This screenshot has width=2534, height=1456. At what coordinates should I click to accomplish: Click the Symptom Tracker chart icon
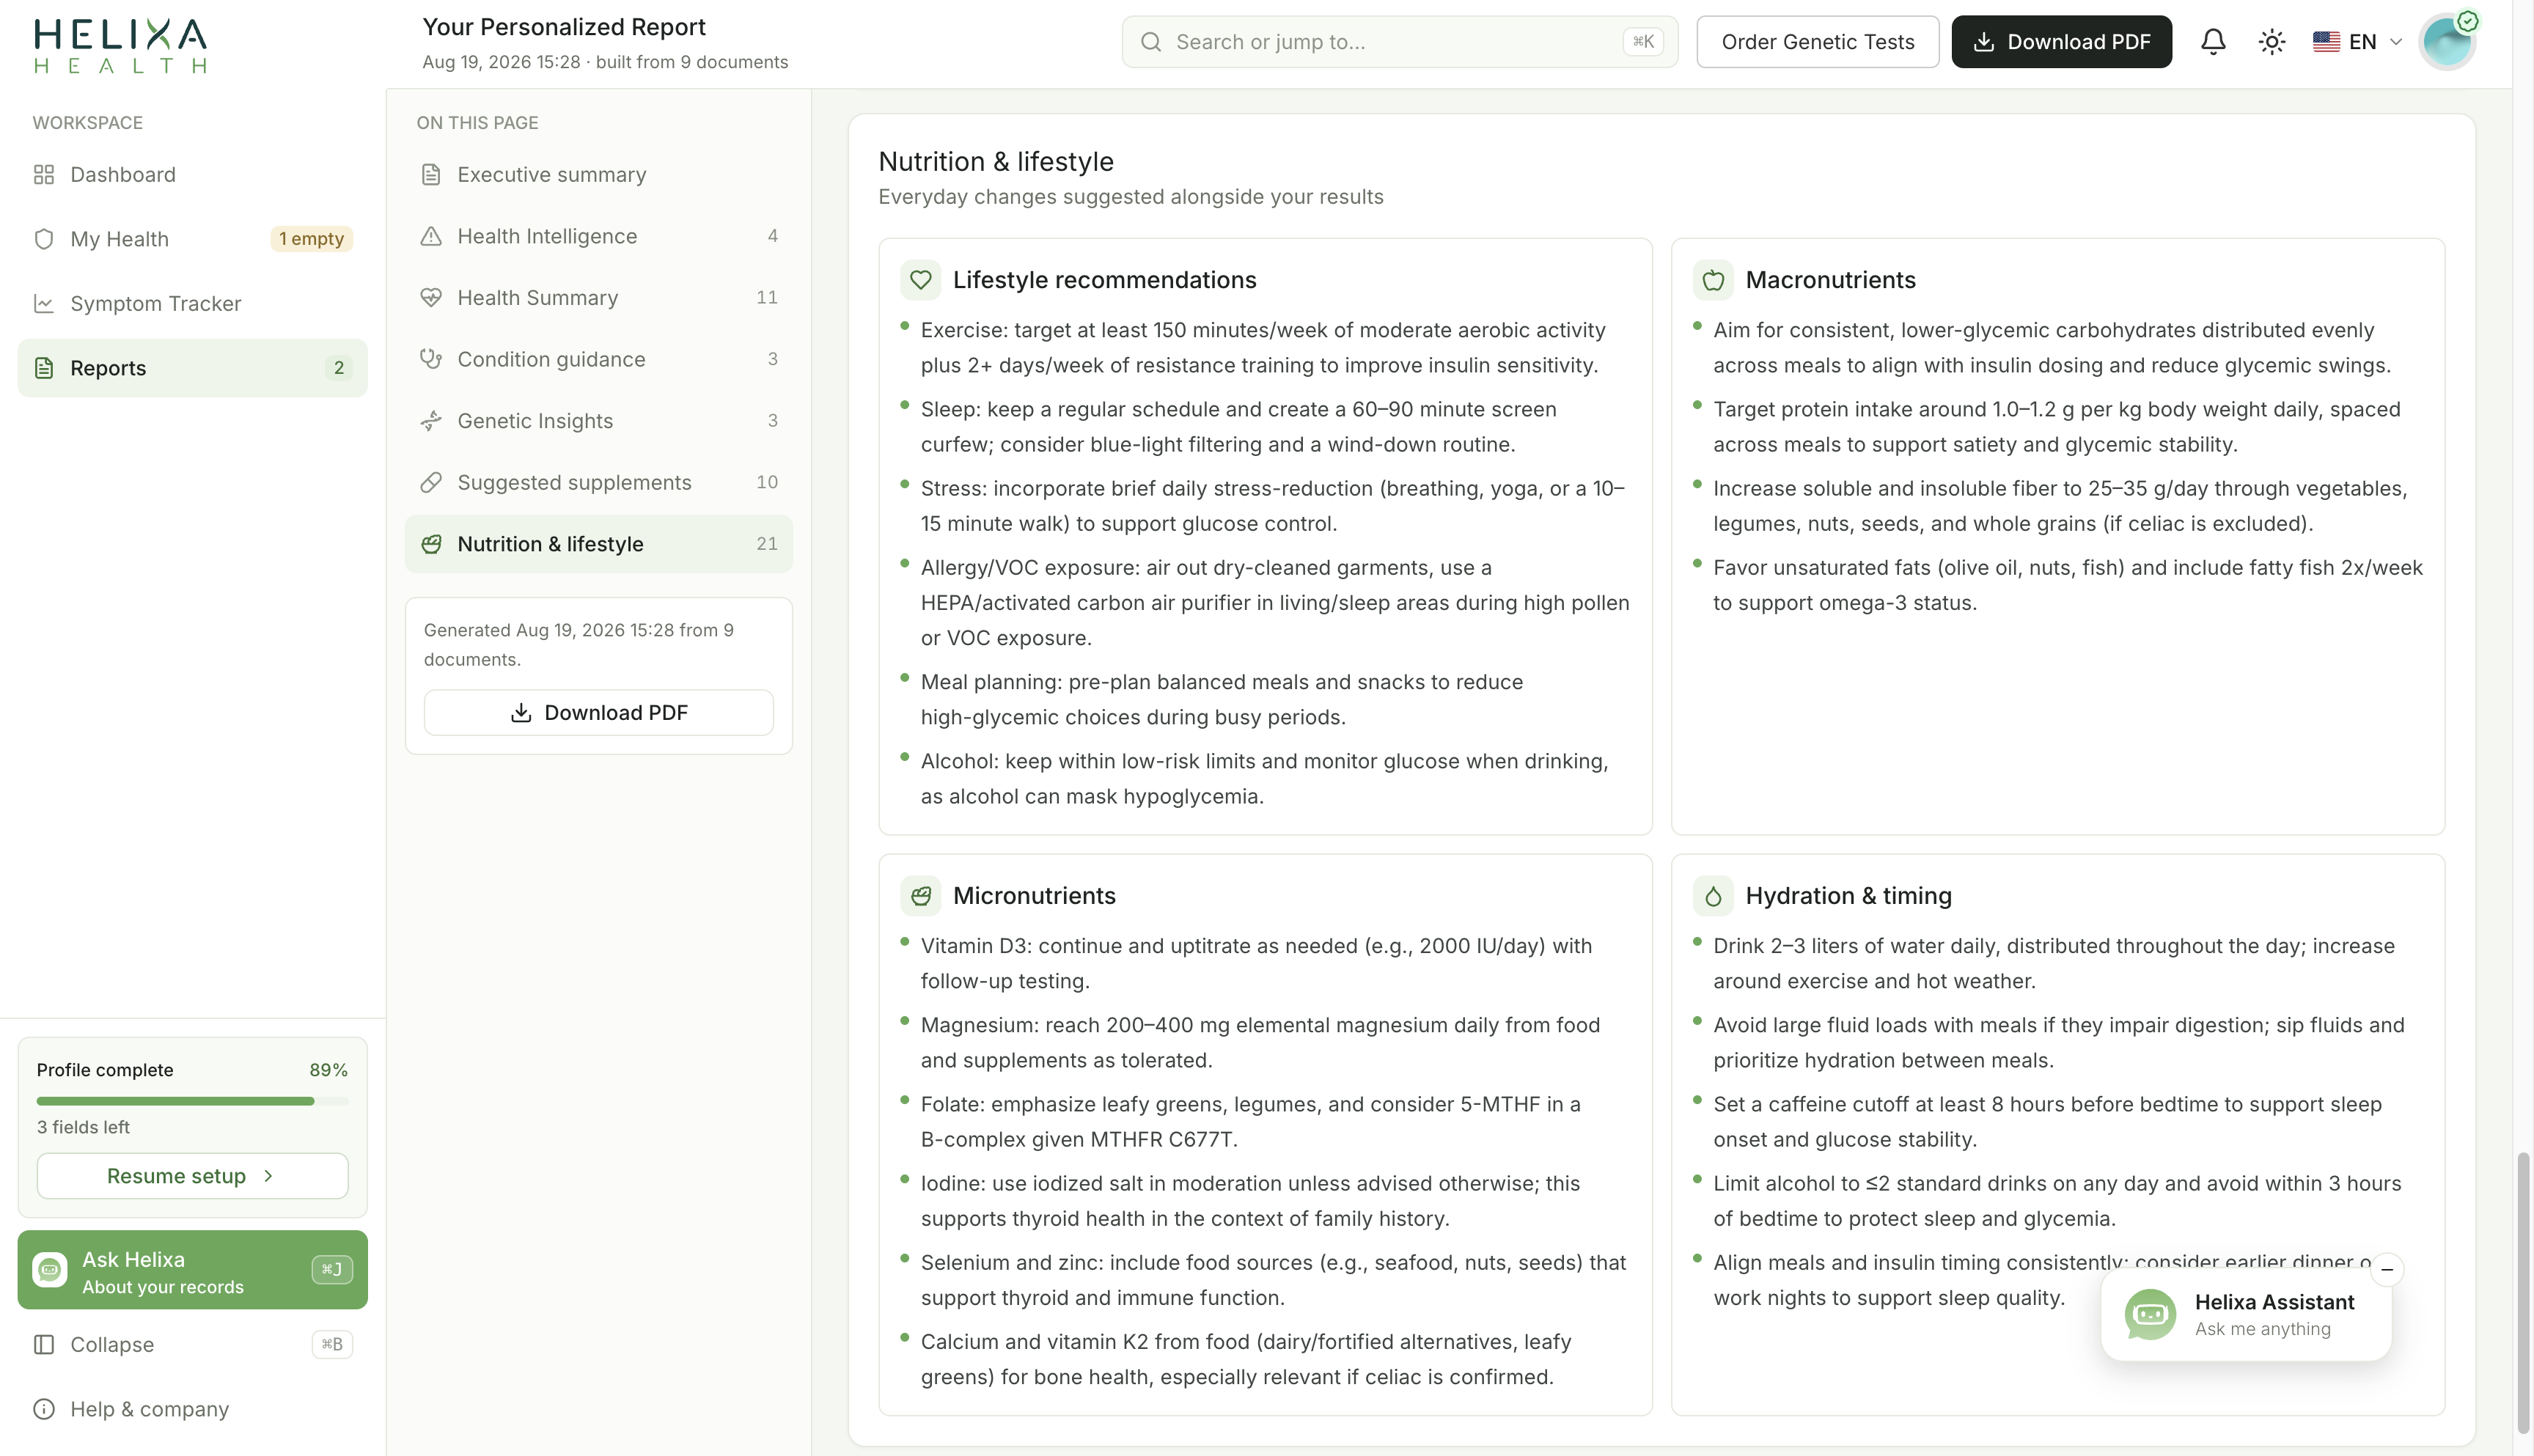pyautogui.click(x=44, y=303)
